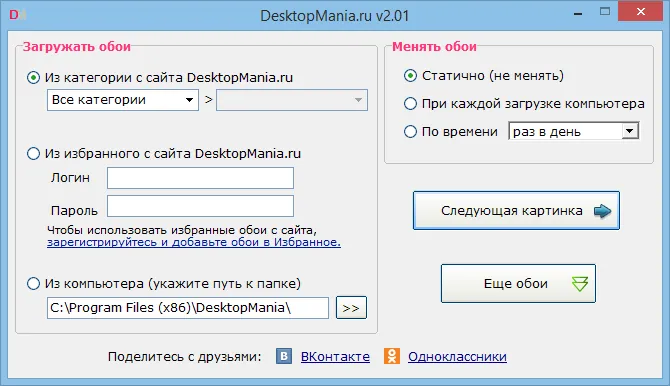Open the empty subcategory dropdown
The height and width of the screenshot is (386, 670).
(292, 100)
